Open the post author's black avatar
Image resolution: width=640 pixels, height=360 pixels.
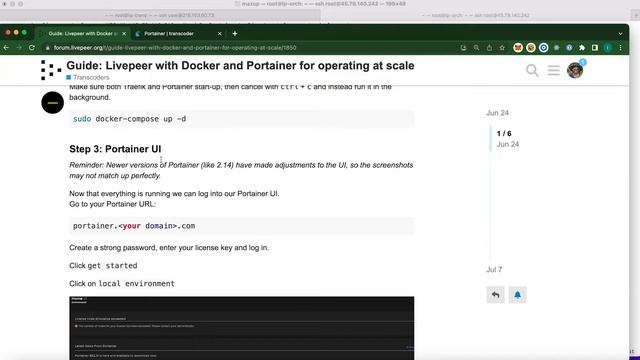(x=53, y=102)
